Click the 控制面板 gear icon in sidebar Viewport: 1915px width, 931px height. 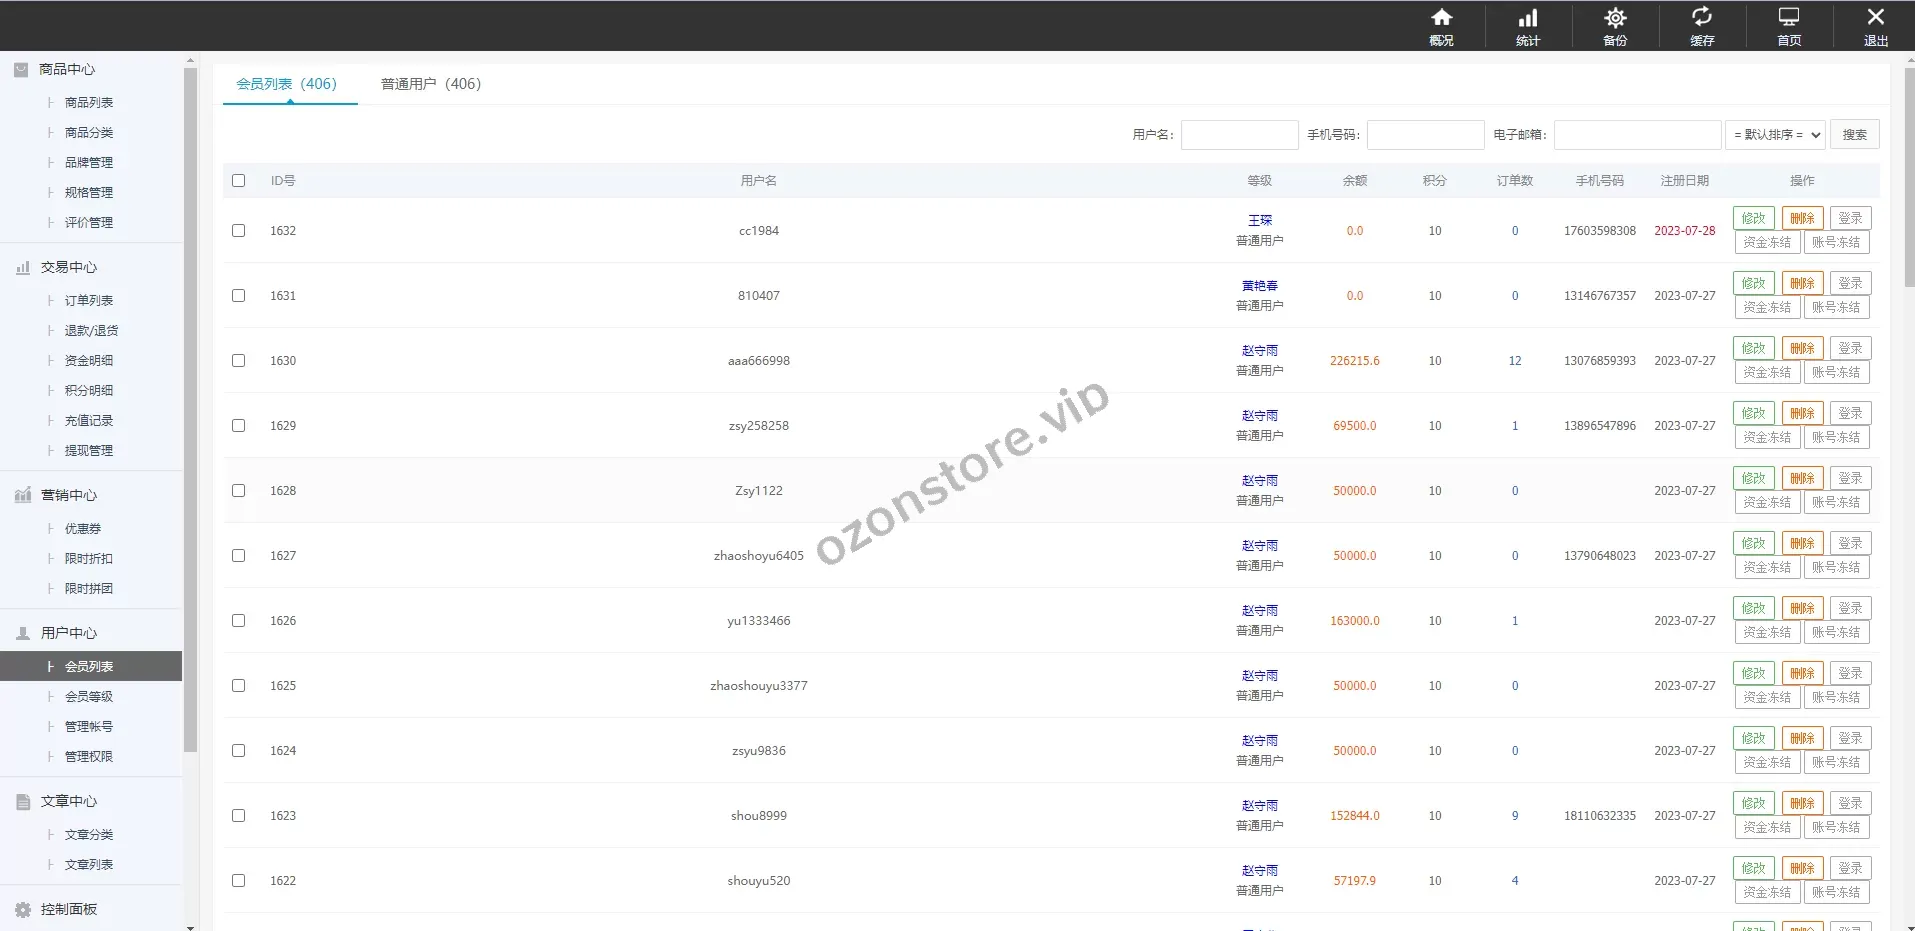coord(23,909)
